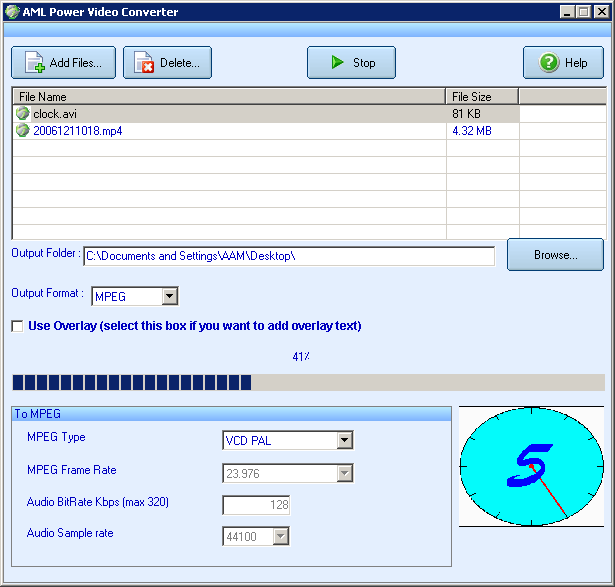Image resolution: width=615 pixels, height=587 pixels.
Task: Open the Output Format dropdown
Action: [170, 296]
